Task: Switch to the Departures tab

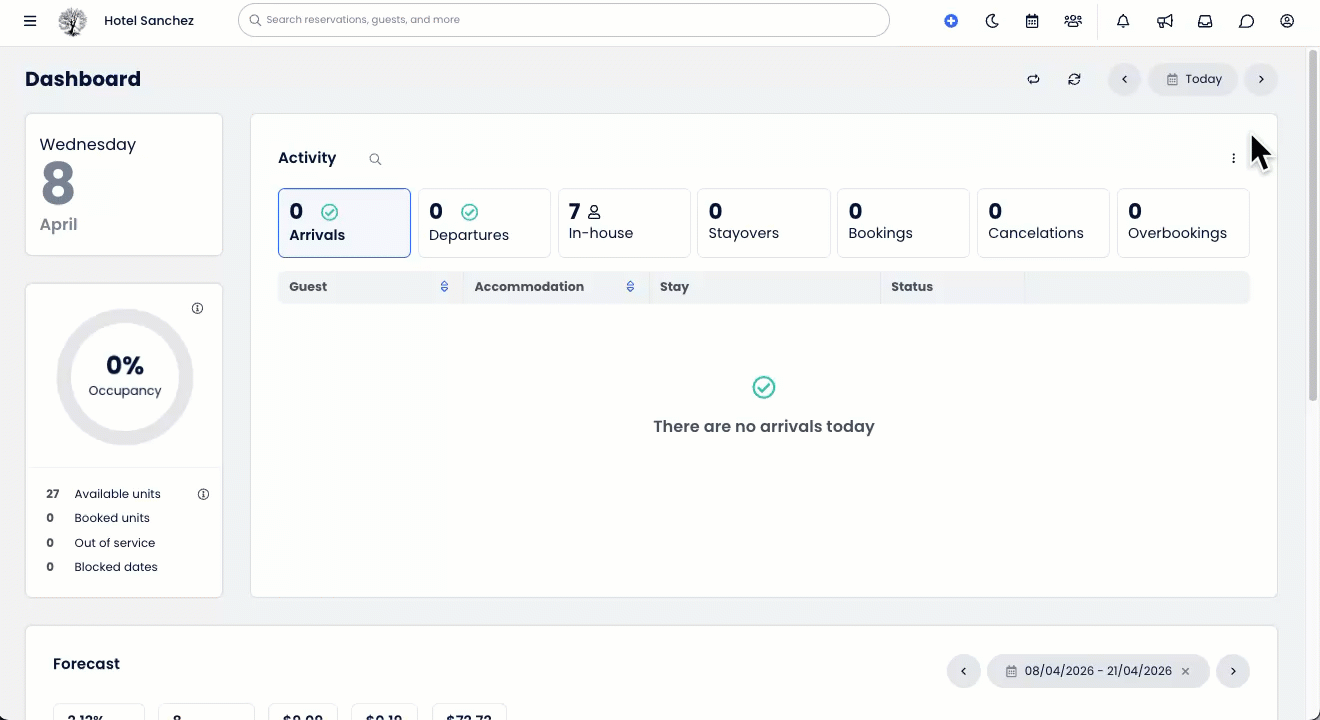Action: click(484, 223)
